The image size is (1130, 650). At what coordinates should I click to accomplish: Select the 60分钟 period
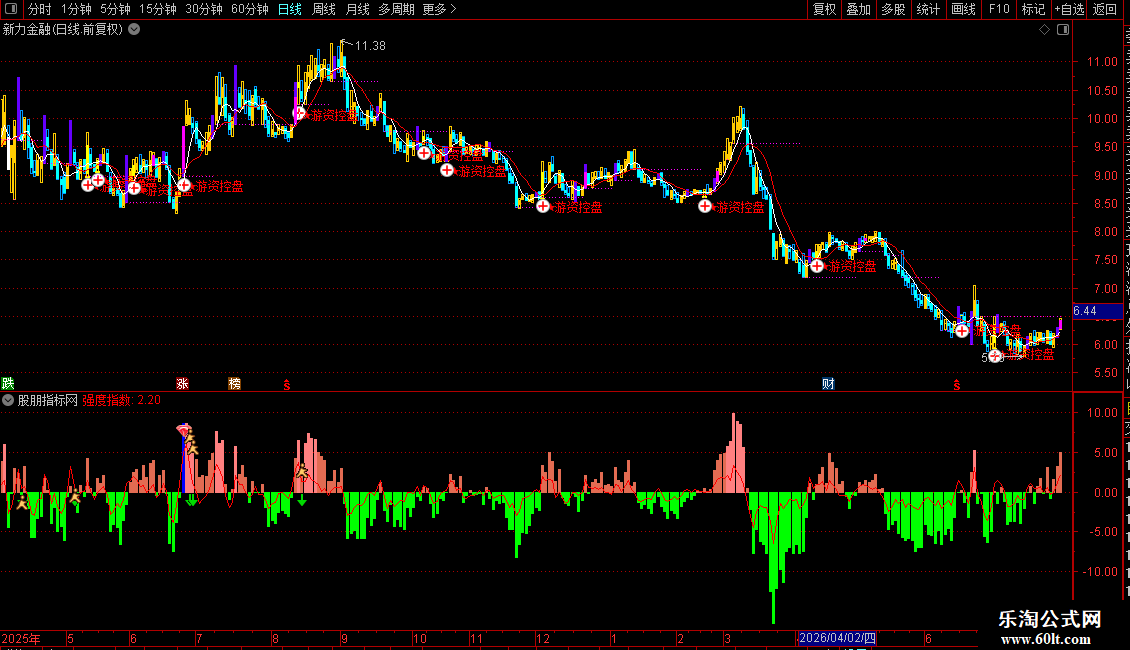(x=249, y=9)
